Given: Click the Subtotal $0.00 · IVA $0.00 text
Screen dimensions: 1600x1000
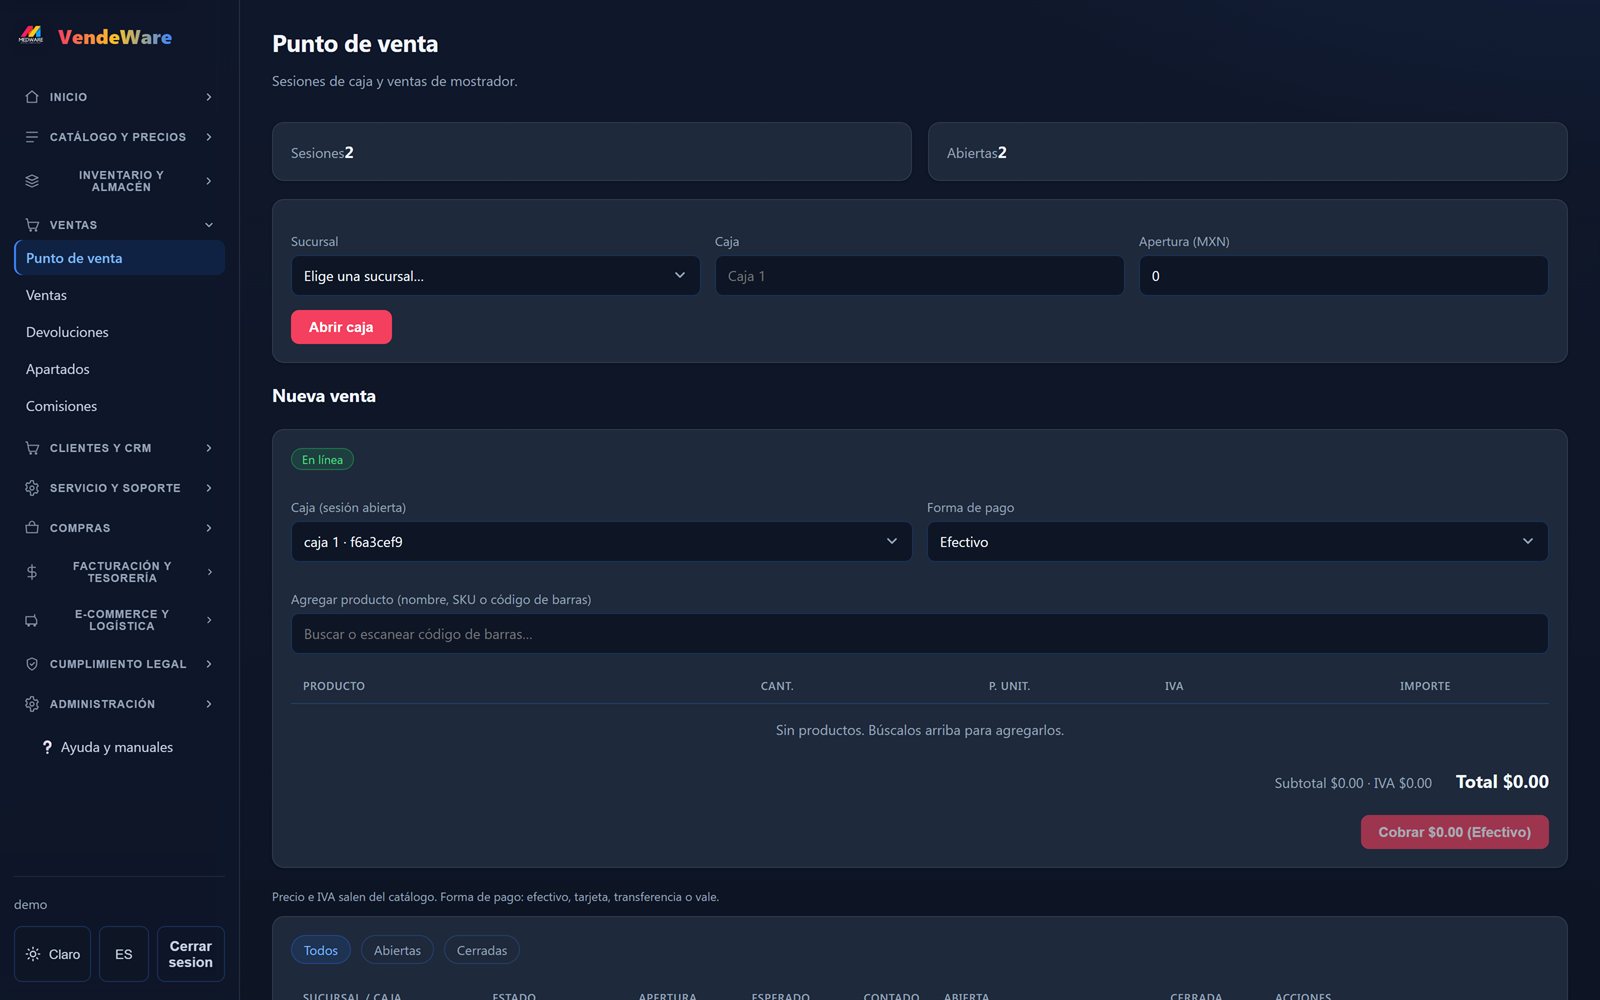Looking at the screenshot, I should click(x=1353, y=783).
